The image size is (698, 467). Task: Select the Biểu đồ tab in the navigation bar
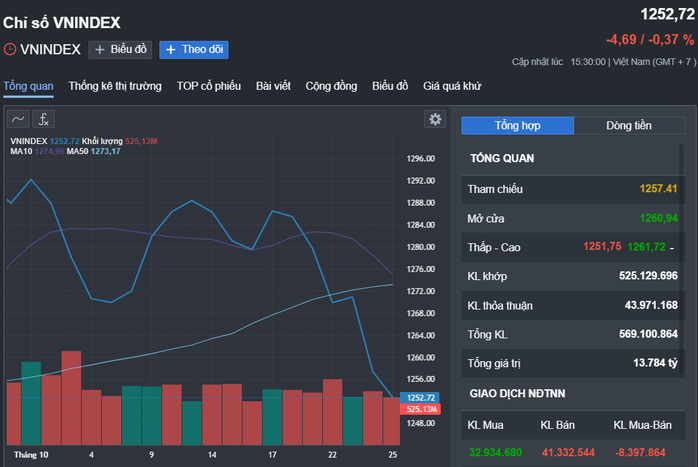tap(390, 86)
